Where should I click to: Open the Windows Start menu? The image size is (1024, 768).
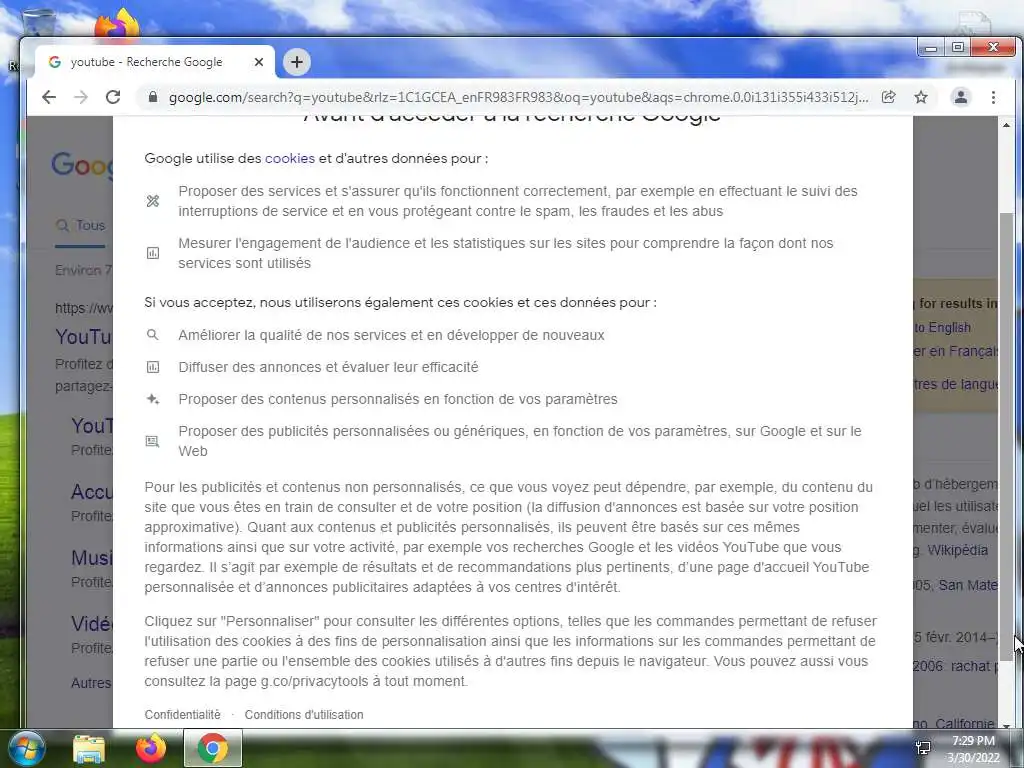tap(25, 748)
